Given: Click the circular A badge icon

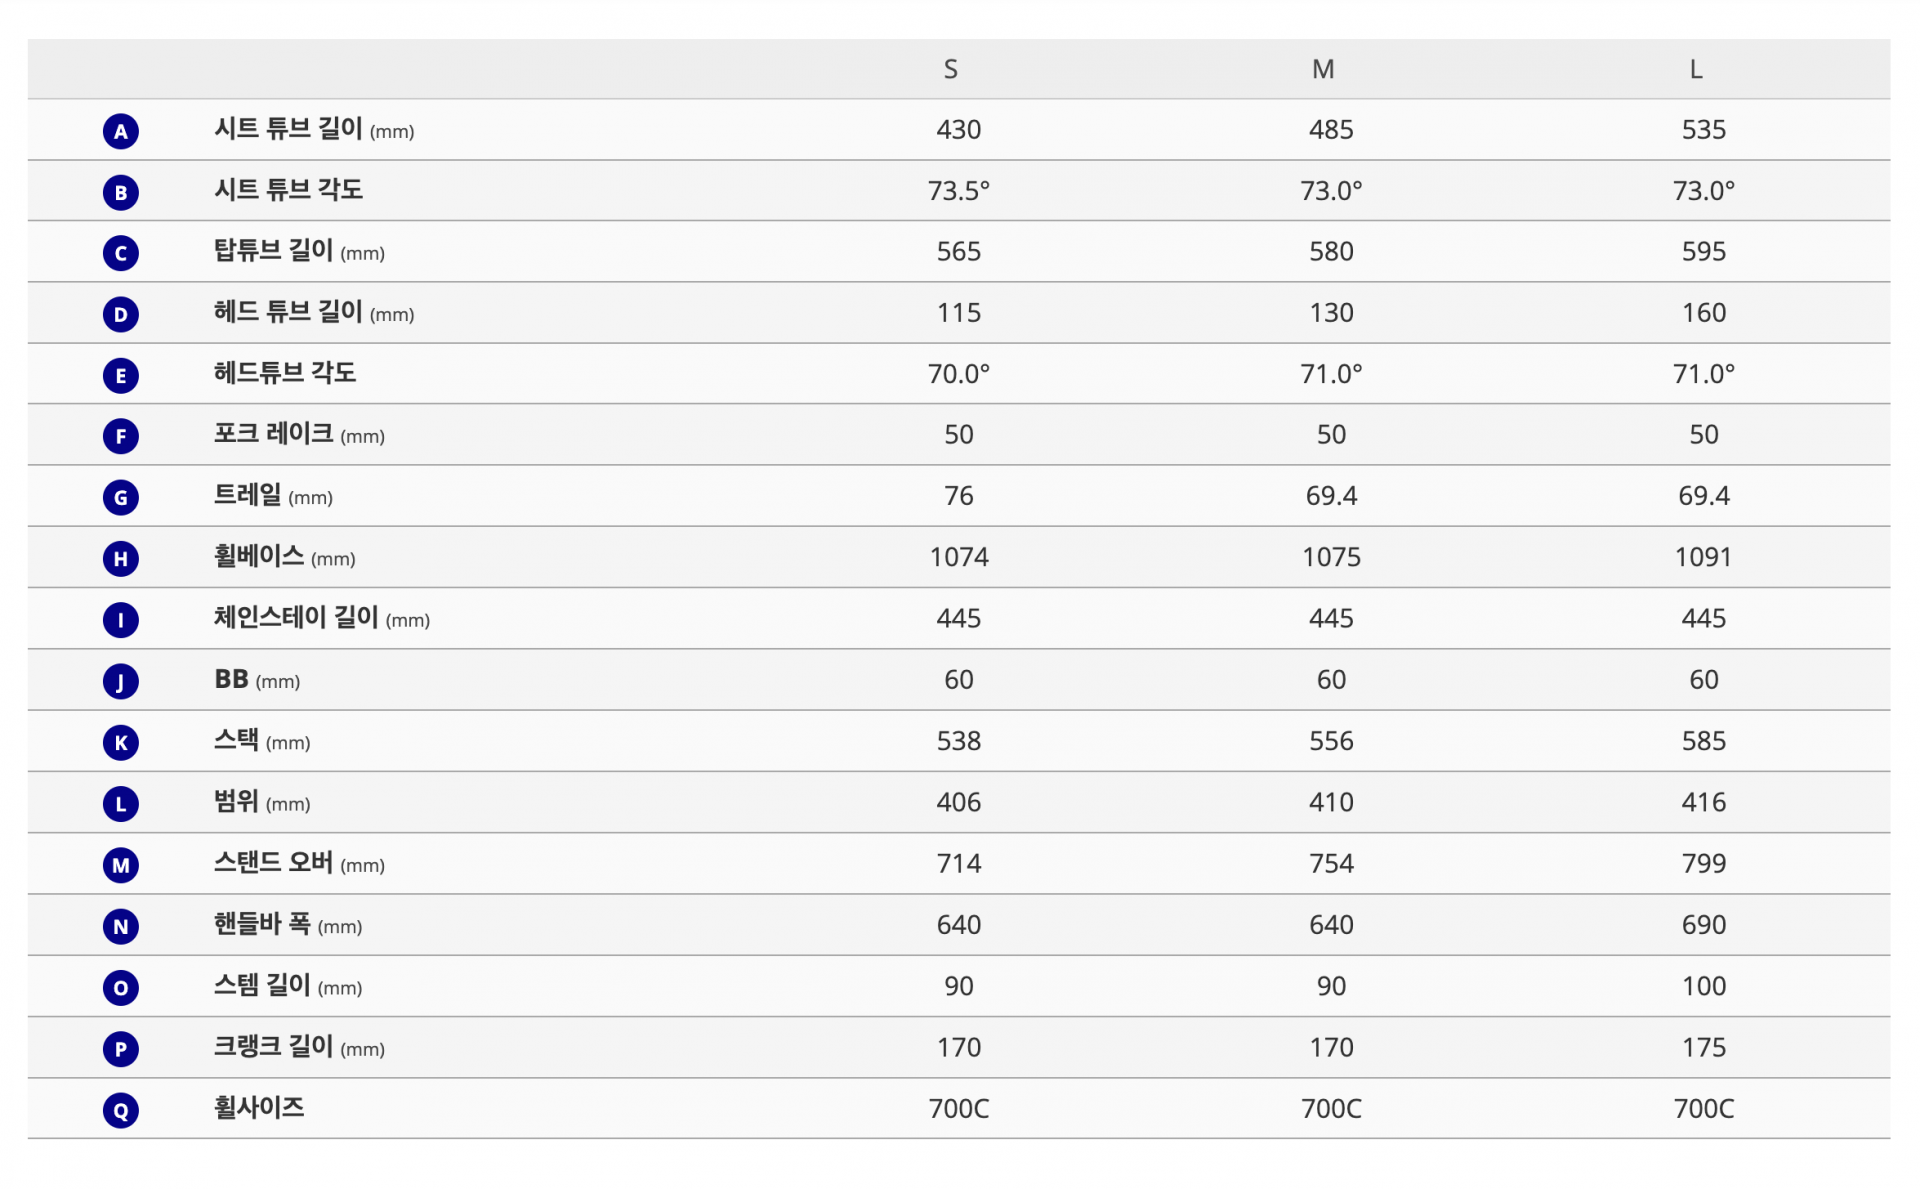Looking at the screenshot, I should coord(121,131).
